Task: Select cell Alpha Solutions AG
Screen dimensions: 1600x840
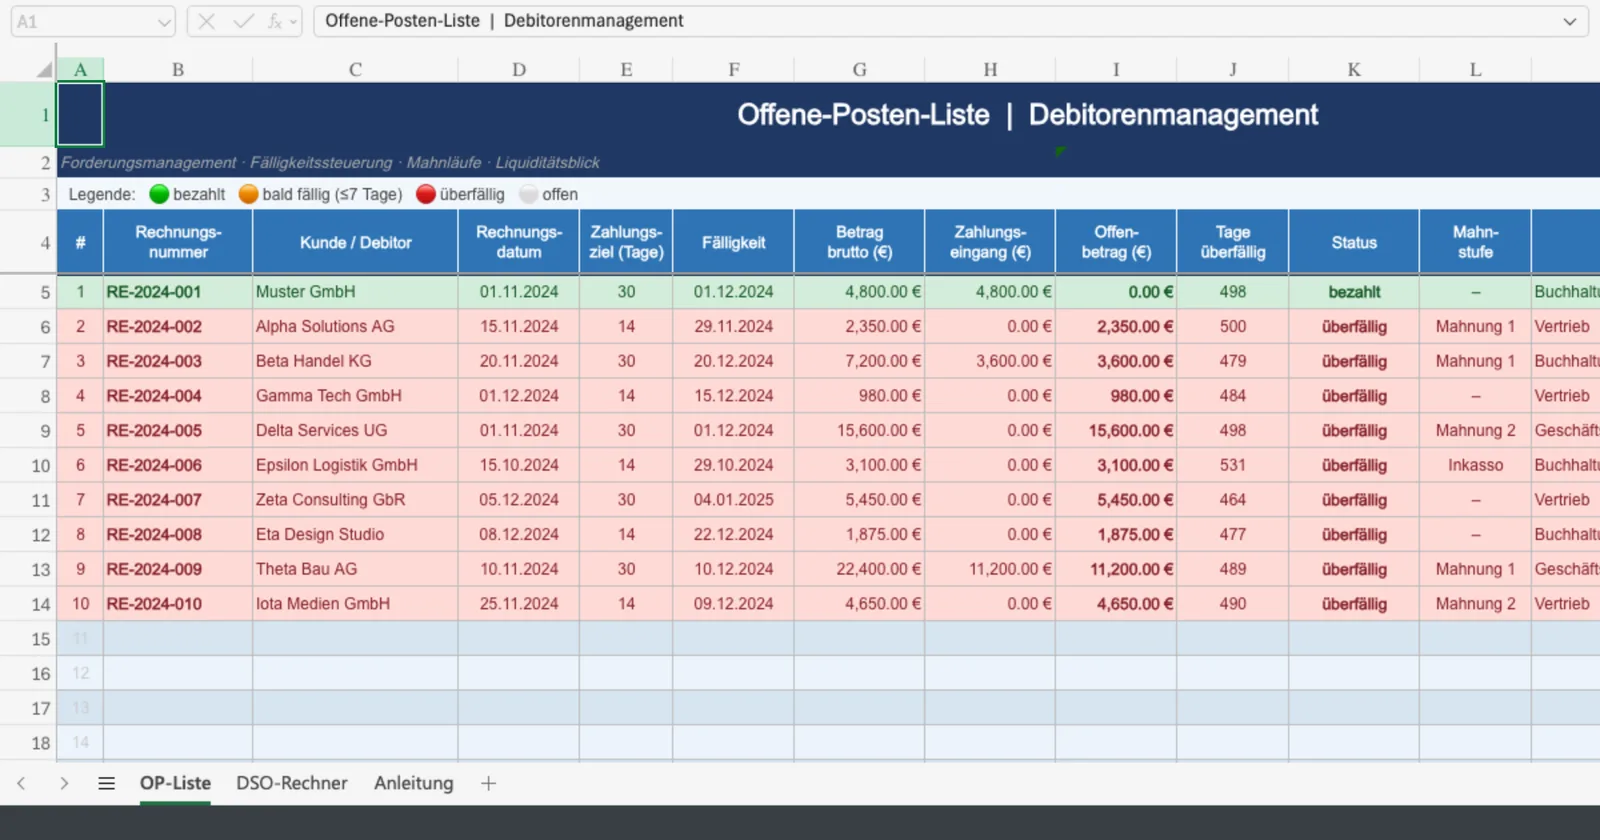Action: (x=355, y=327)
